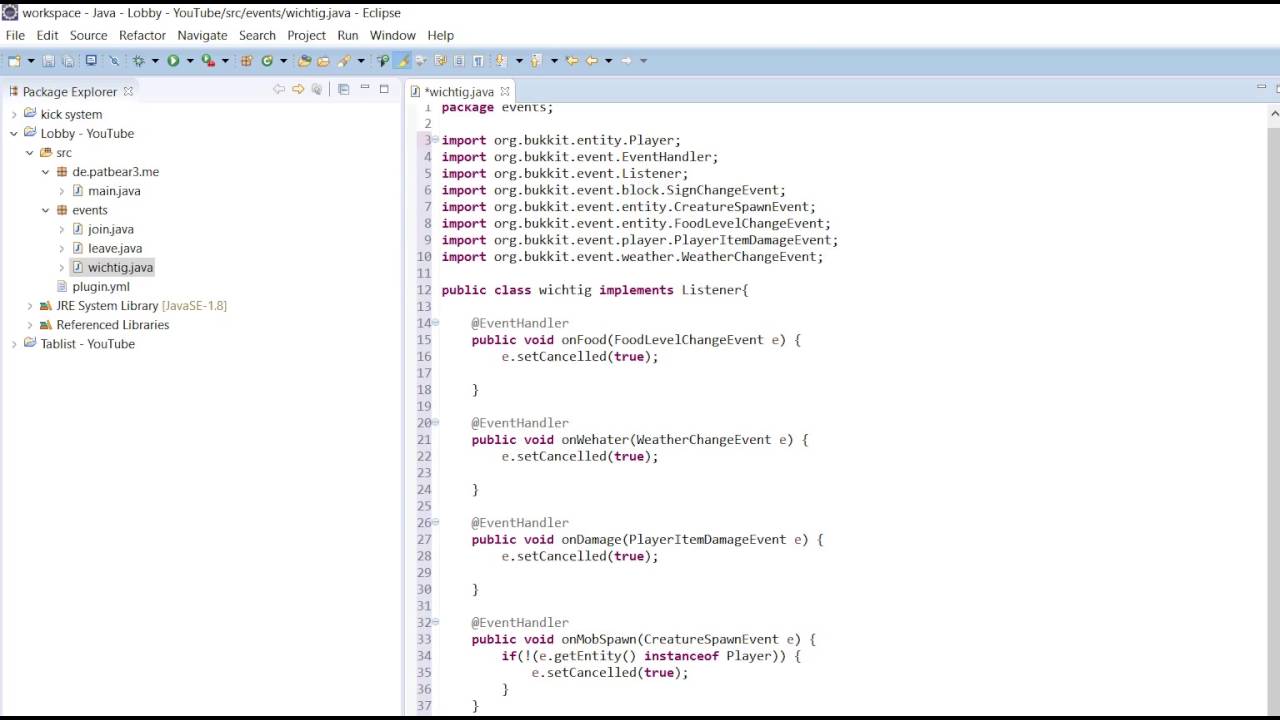Open the Navigate menu
The height and width of the screenshot is (720, 1280).
(x=202, y=35)
